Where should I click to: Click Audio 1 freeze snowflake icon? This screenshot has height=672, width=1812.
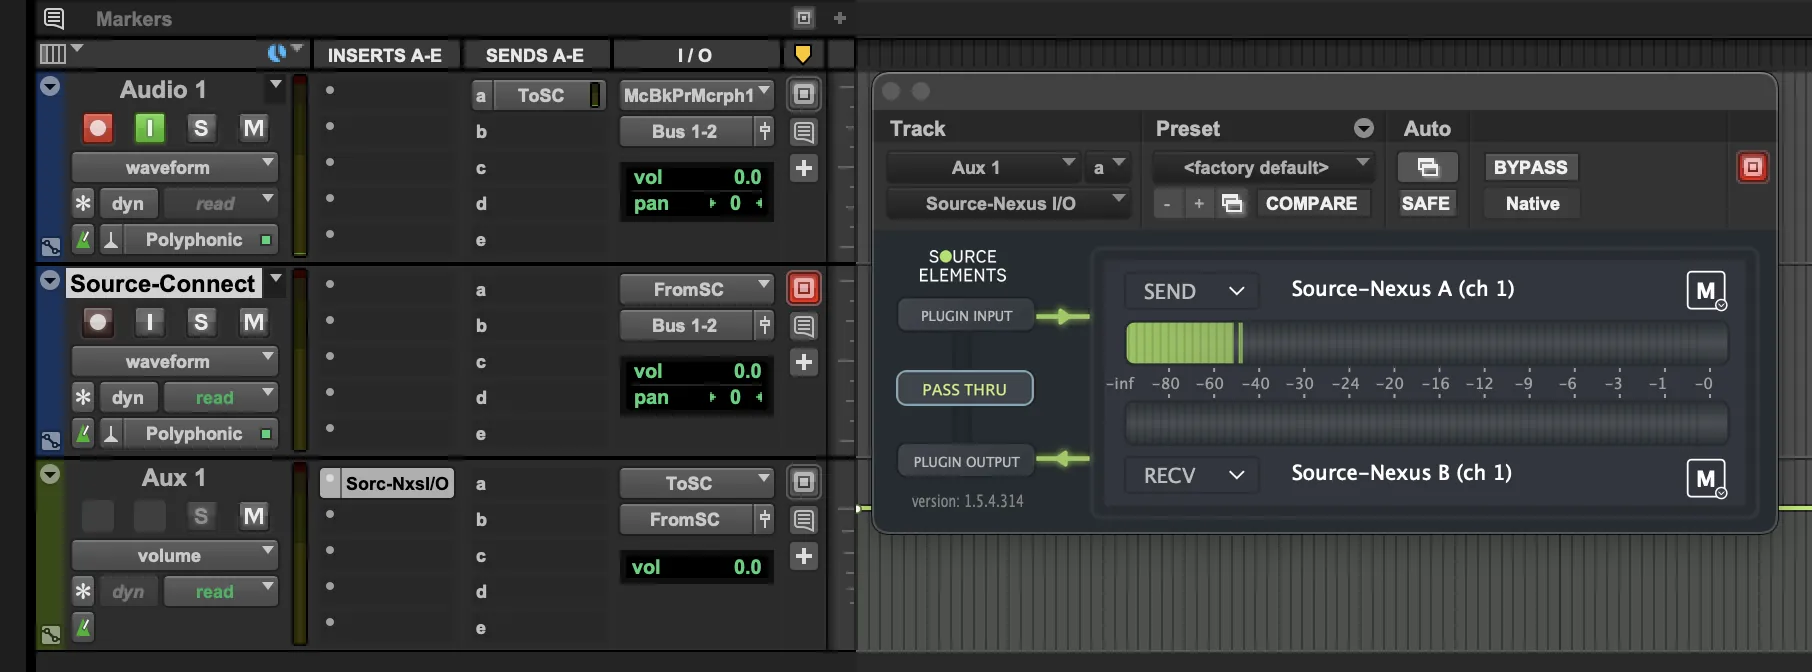83,203
